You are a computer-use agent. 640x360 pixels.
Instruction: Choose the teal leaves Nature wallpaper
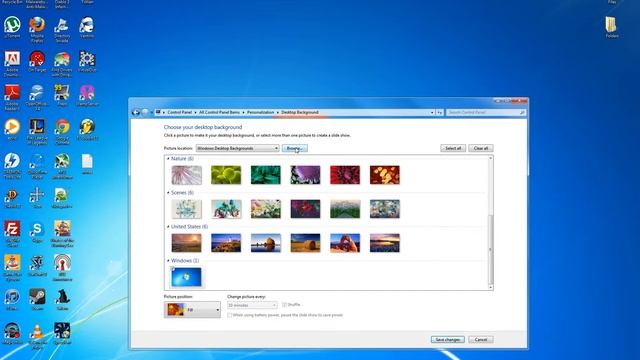(x=266, y=175)
